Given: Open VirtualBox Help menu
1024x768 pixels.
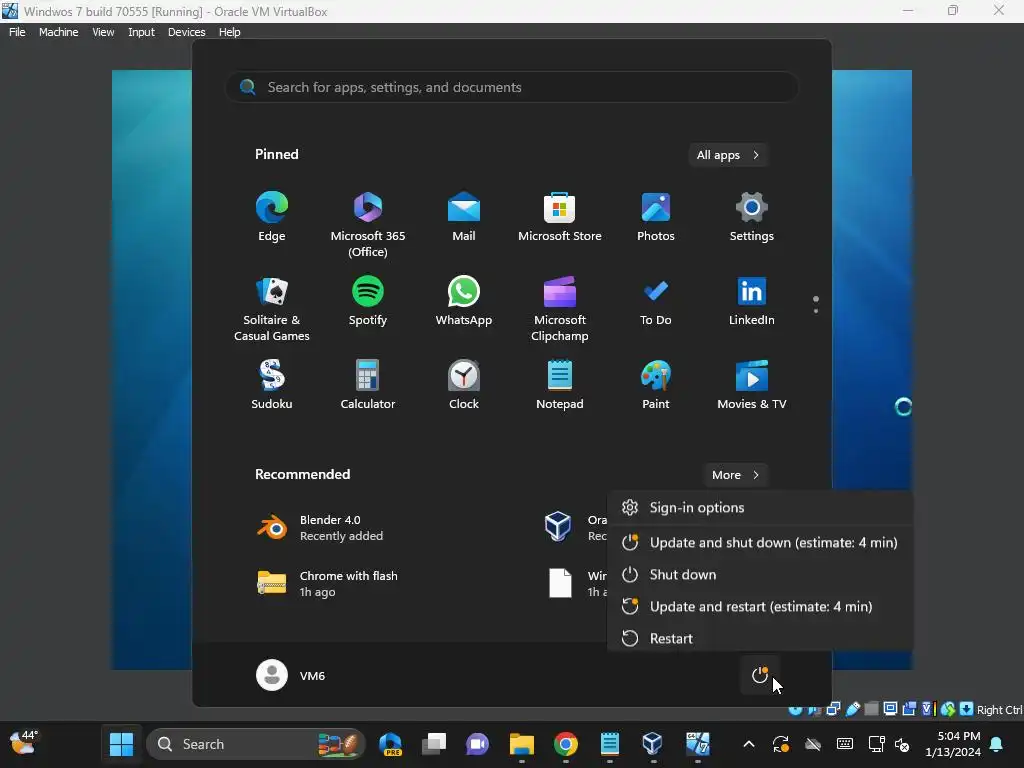Looking at the screenshot, I should coord(229,32).
